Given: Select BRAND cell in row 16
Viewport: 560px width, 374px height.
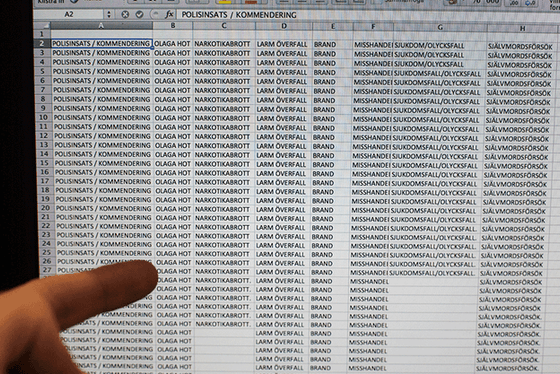Looking at the screenshot, I should [x=330, y=174].
